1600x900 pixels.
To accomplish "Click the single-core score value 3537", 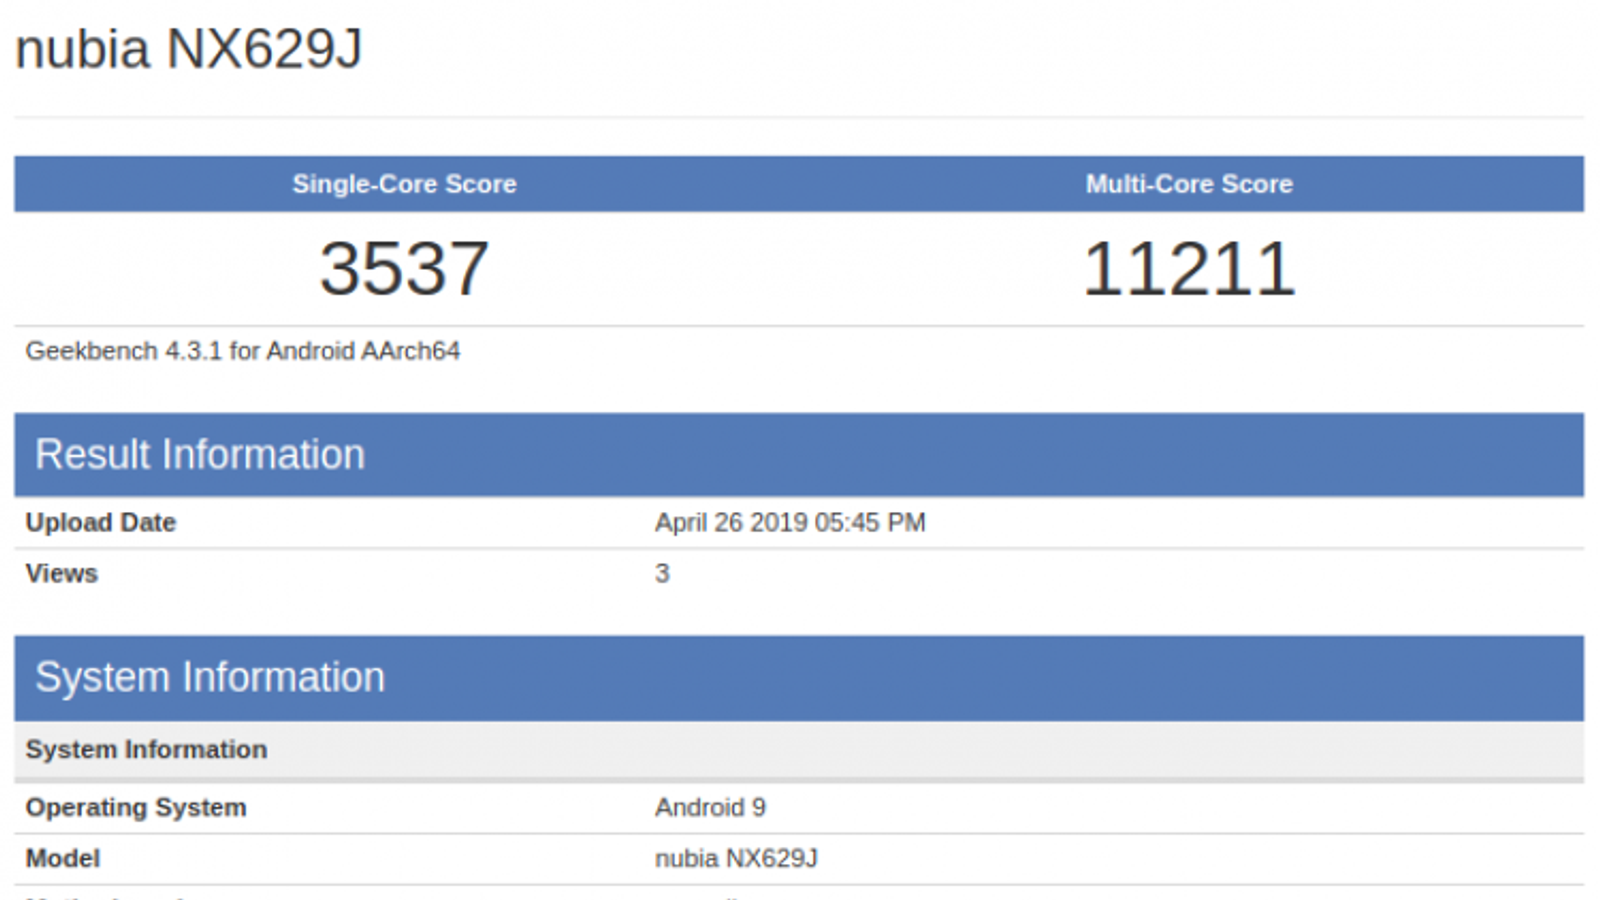I will click(404, 269).
